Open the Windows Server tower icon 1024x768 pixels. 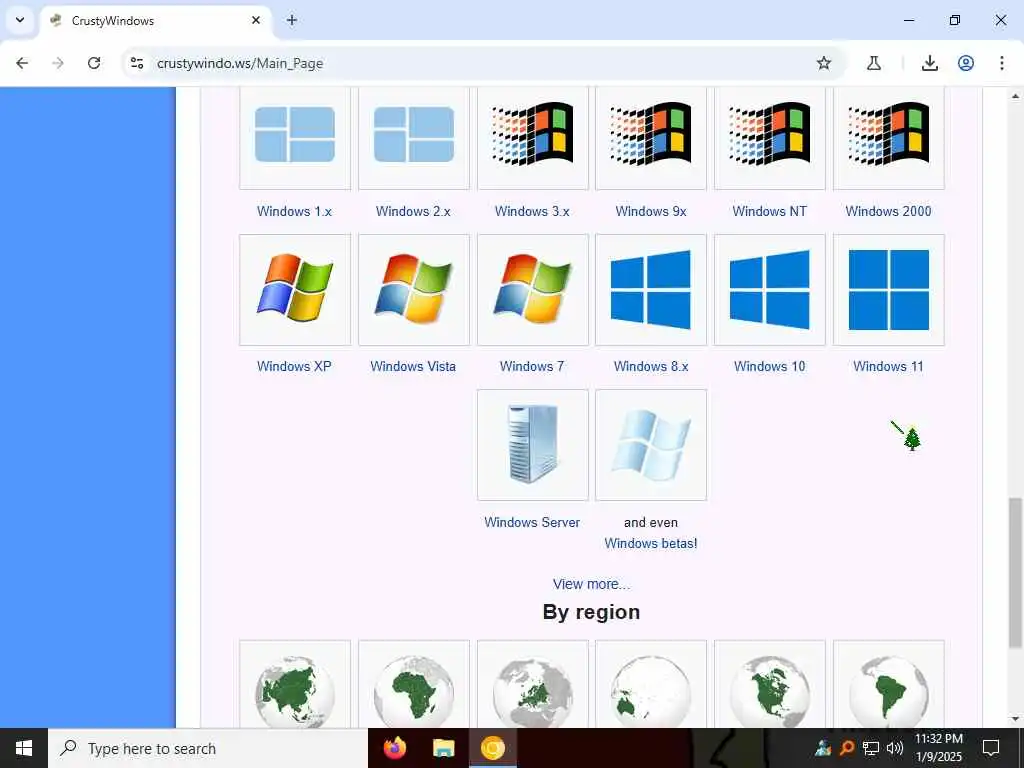(x=532, y=445)
